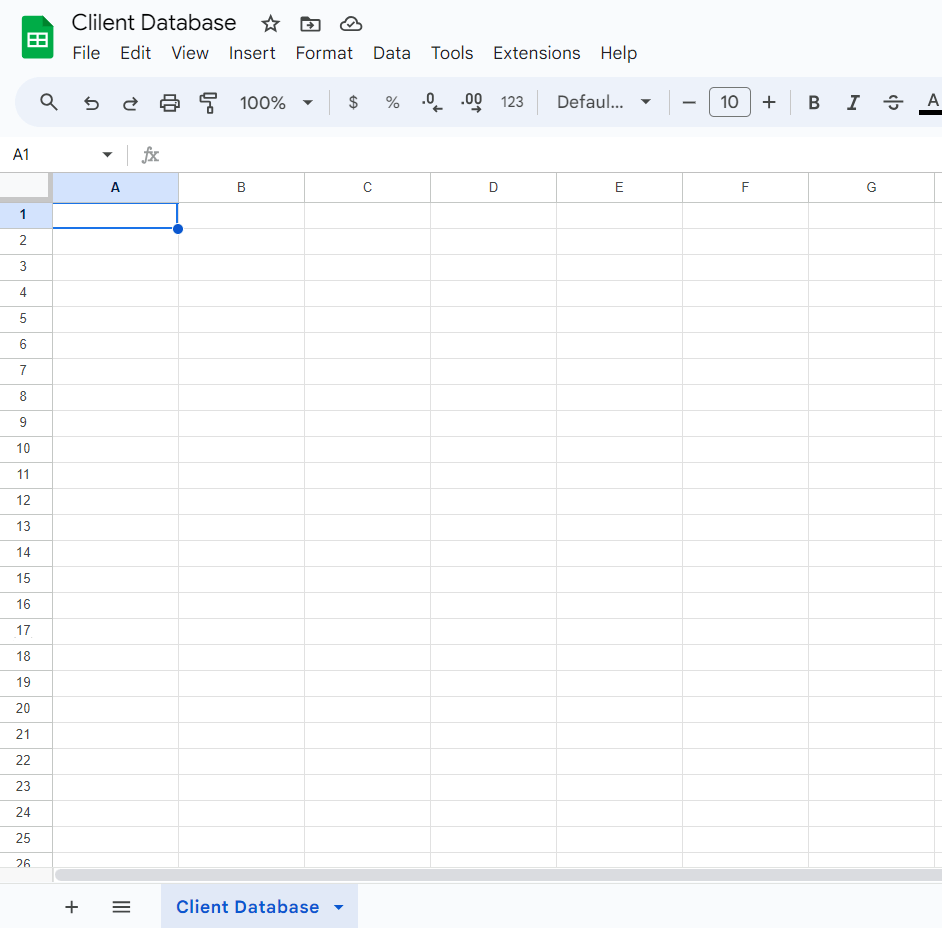Show the all sheets list
The image size is (942, 928).
[121, 907]
